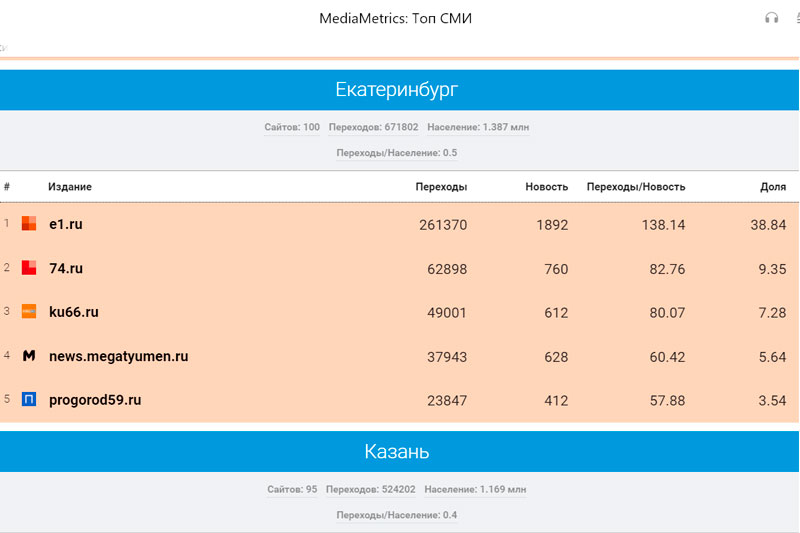Open the ku66.ru publication link

coord(74,312)
